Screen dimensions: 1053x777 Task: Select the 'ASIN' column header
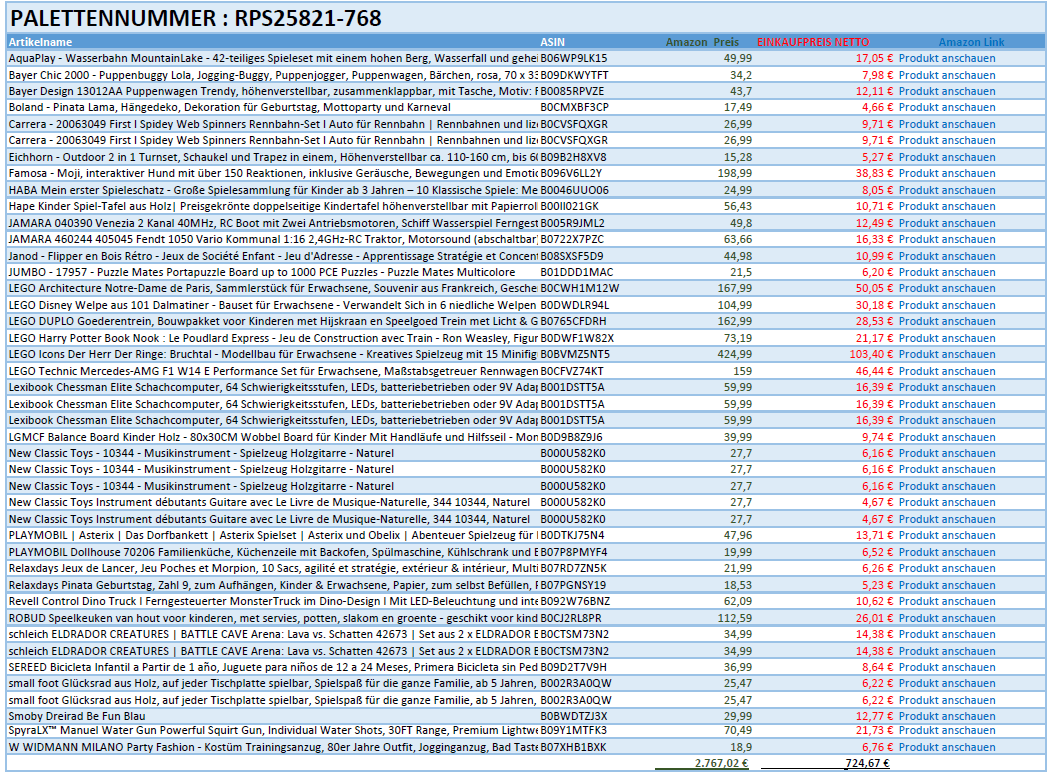pos(552,42)
